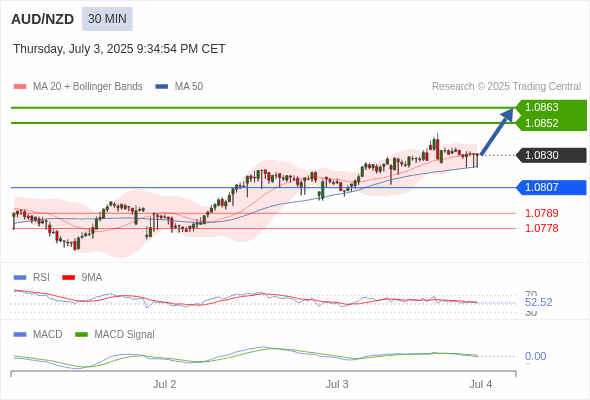Click the Research © 2025 Trading Central credit

click(506, 87)
